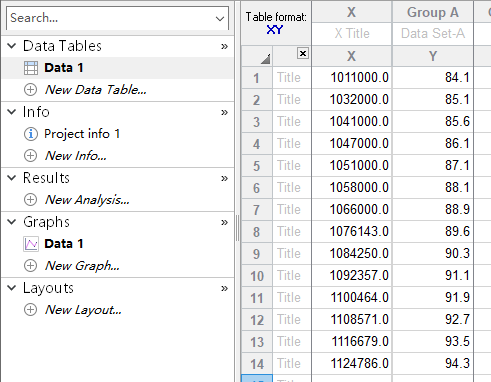Viewport: 491px width, 382px height.
Task: Click X value 1047000.0
Action: point(352,144)
